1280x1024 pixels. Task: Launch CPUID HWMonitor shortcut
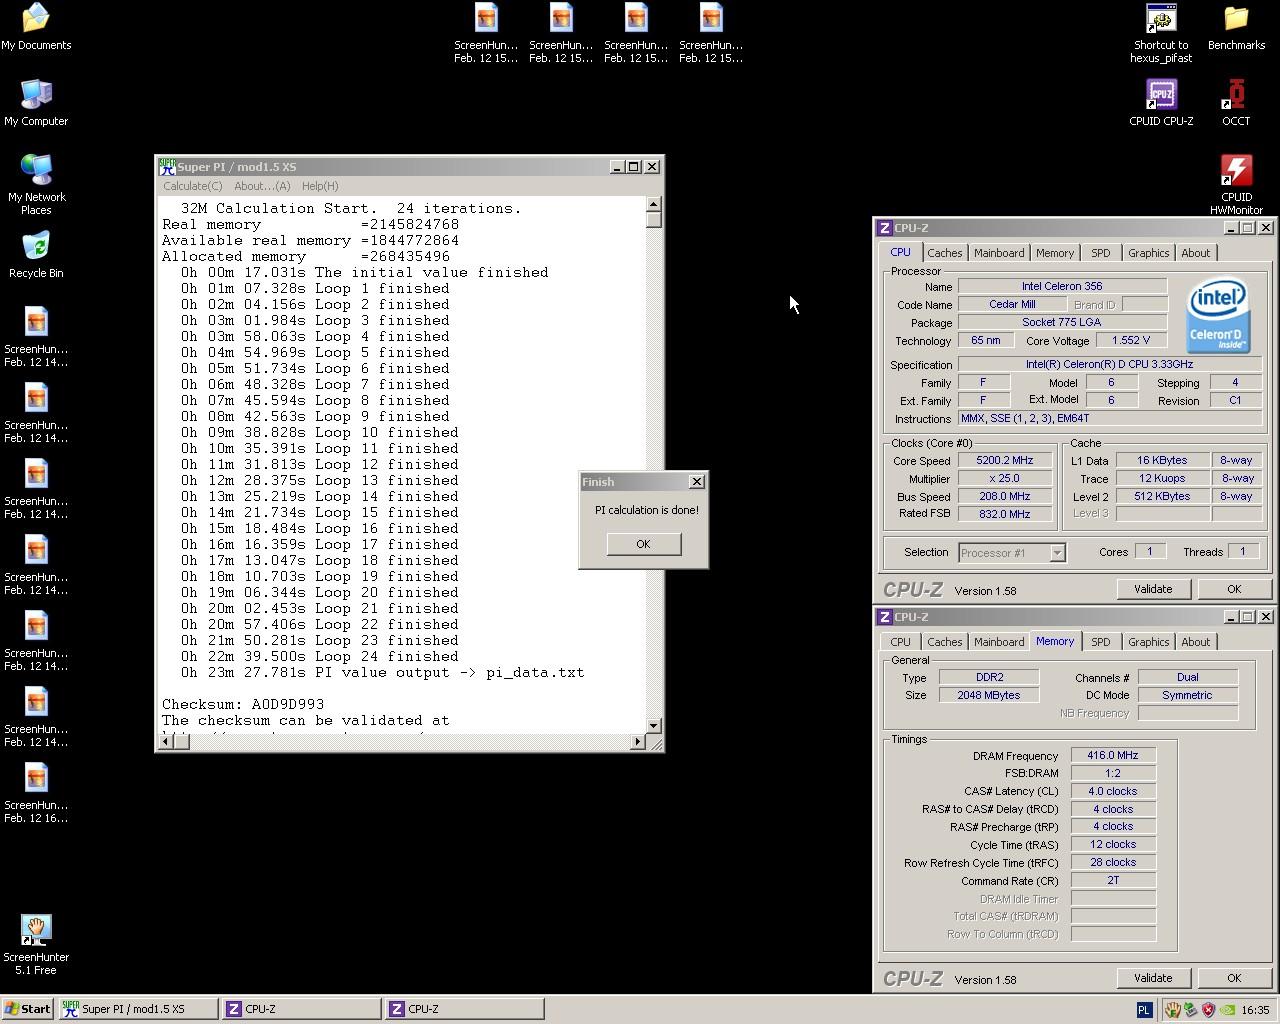[x=1236, y=184]
